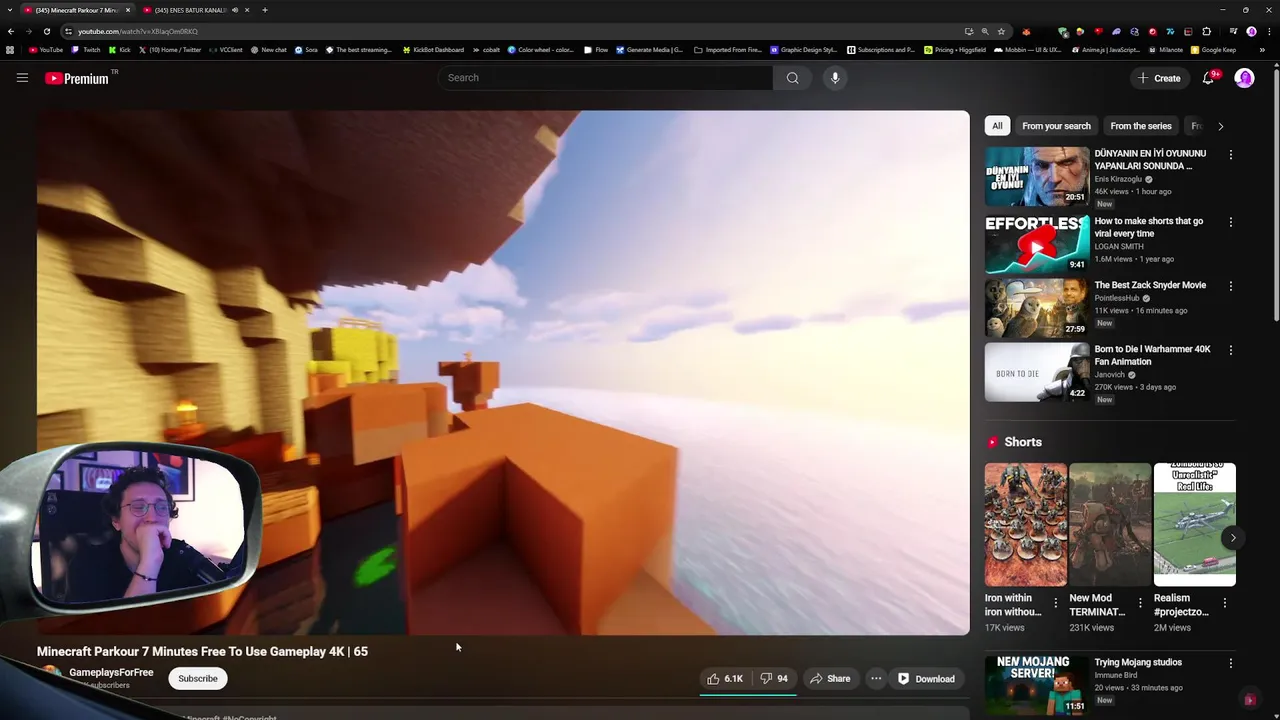Select the All filter chip

(997, 126)
